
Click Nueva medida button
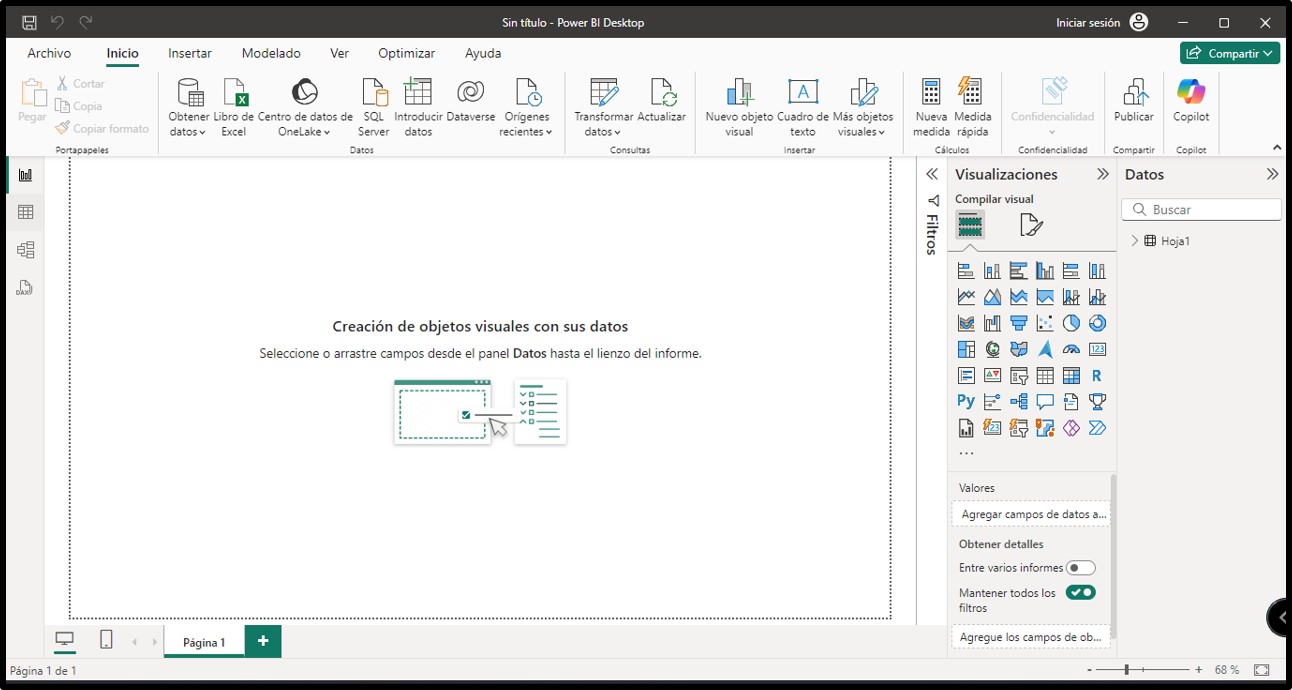[x=931, y=107]
